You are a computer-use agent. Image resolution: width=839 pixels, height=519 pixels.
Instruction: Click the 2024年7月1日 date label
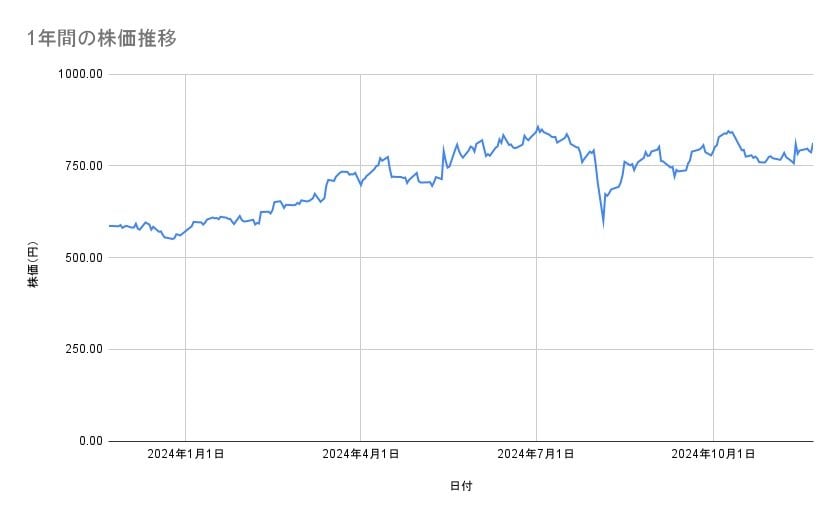[x=536, y=455]
